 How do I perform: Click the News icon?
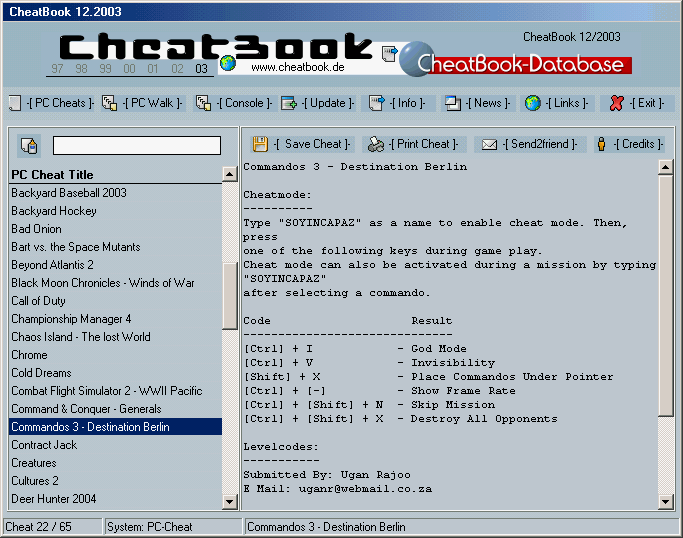453,103
